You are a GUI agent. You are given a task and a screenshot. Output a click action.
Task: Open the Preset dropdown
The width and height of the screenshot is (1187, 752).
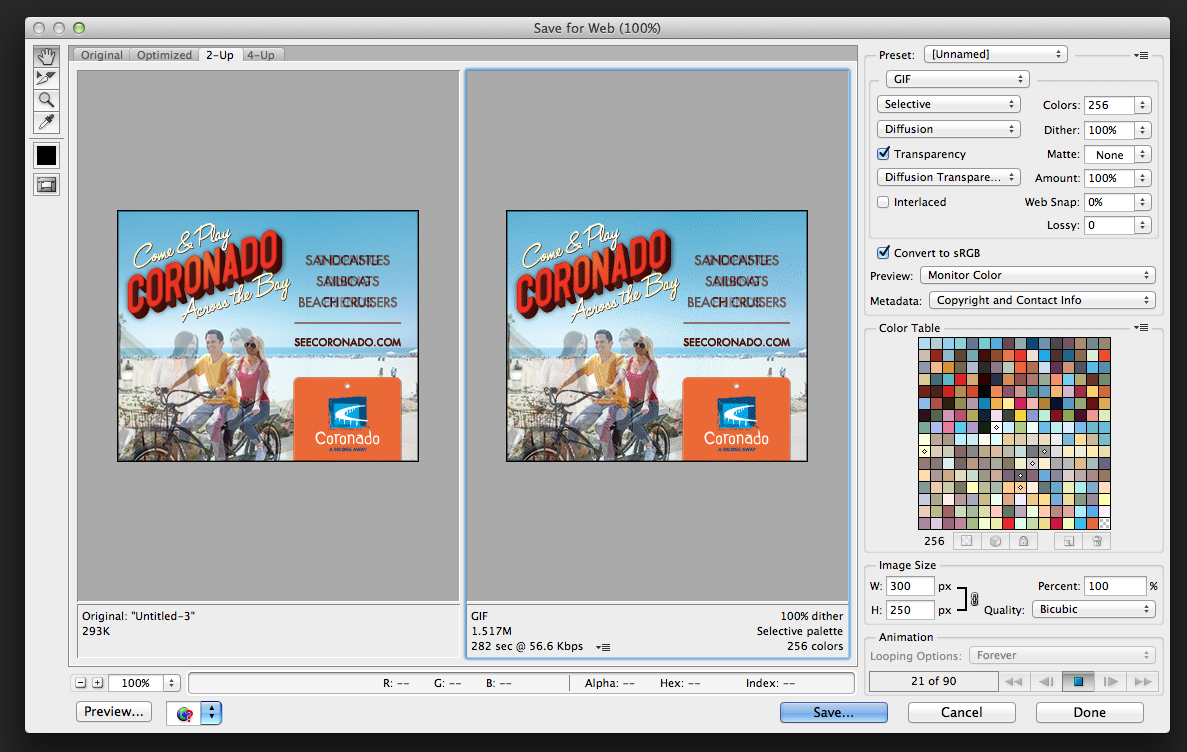point(995,55)
